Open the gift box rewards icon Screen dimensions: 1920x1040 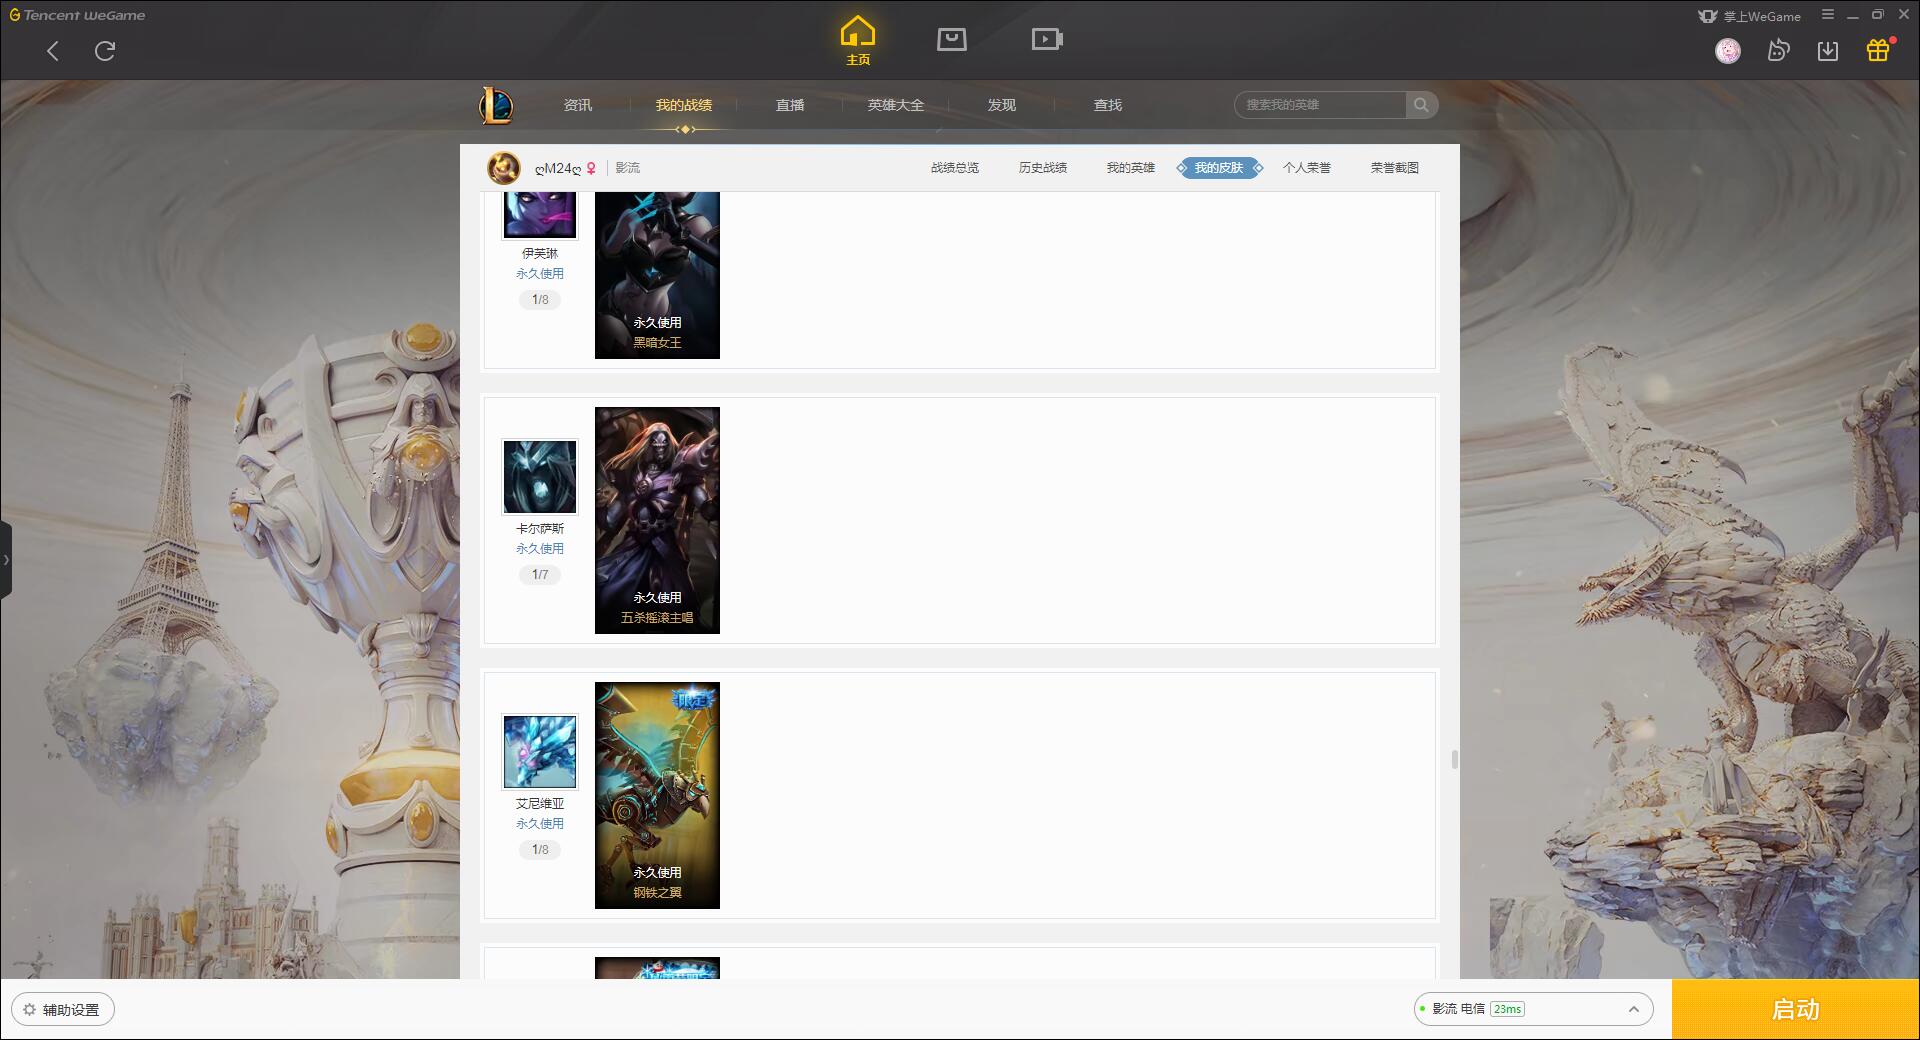click(x=1878, y=51)
